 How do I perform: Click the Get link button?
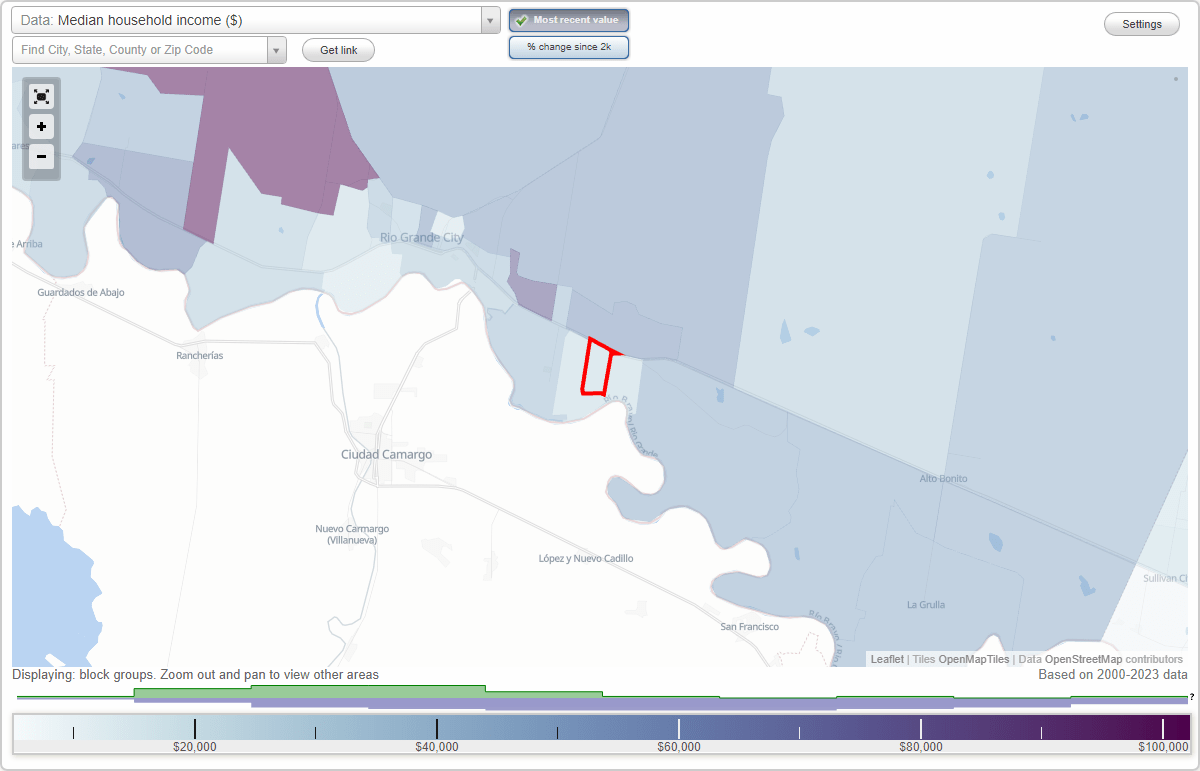point(337,49)
